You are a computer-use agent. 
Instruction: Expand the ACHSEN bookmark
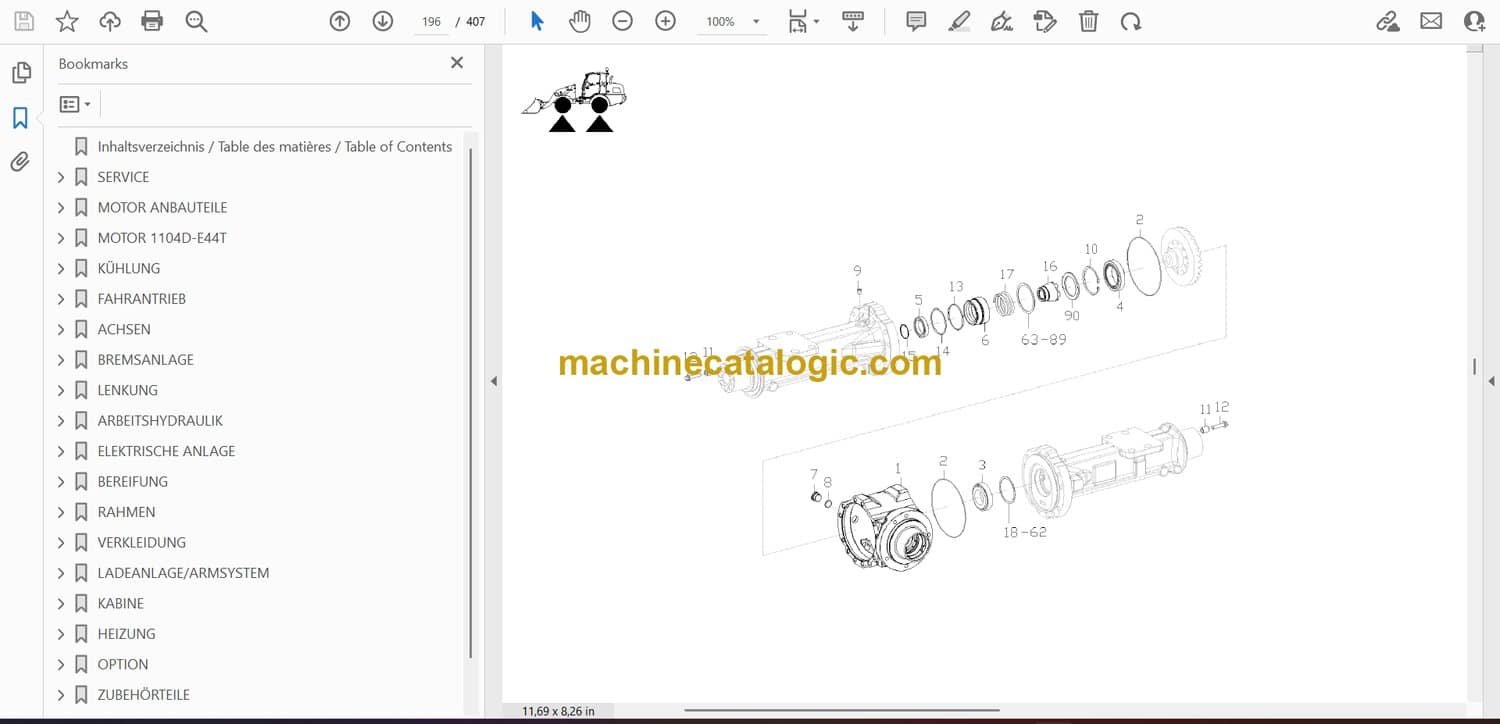61,330
